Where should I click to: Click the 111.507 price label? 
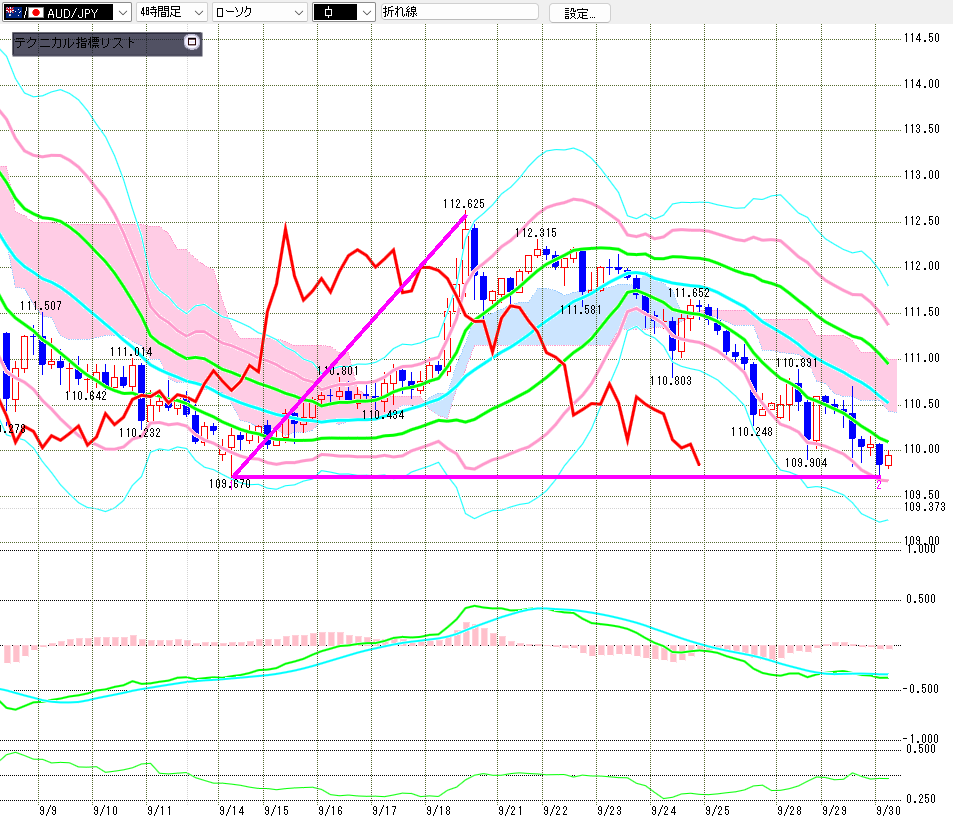41,306
